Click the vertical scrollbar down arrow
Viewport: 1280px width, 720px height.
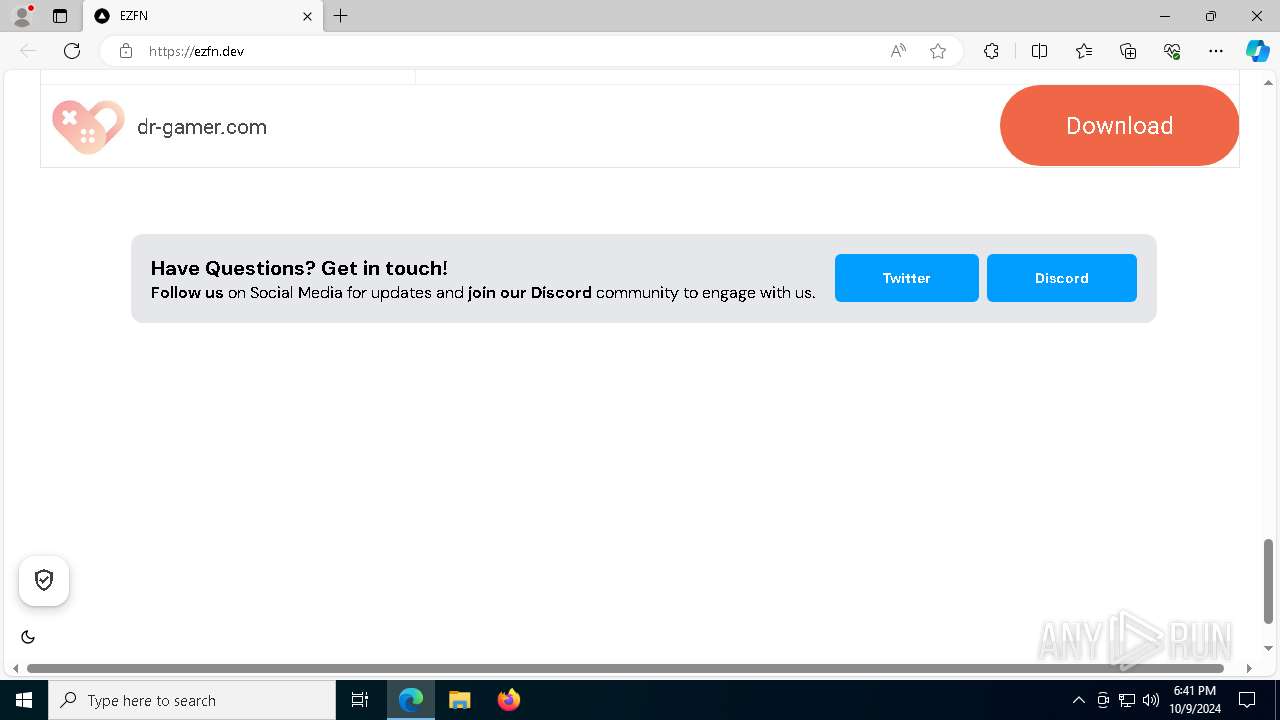coord(1269,648)
